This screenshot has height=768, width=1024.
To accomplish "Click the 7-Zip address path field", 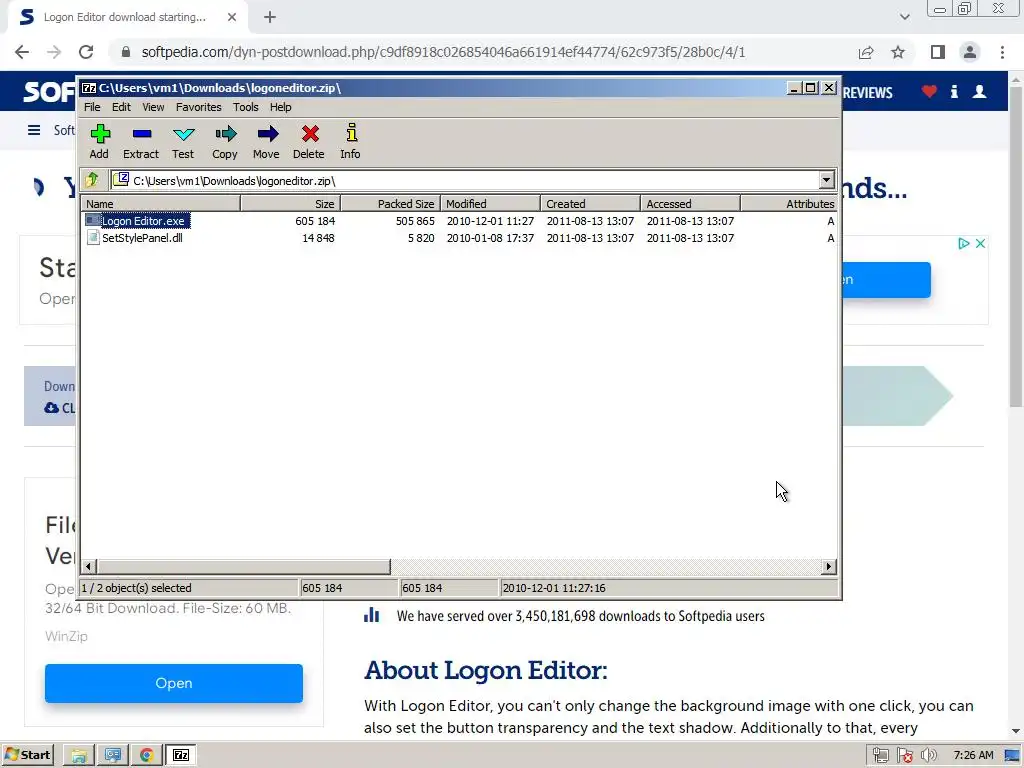I will coord(465,180).
